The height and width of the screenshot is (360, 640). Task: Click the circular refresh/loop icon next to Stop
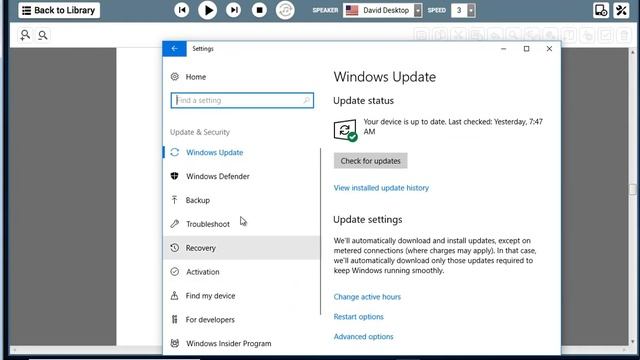285,10
